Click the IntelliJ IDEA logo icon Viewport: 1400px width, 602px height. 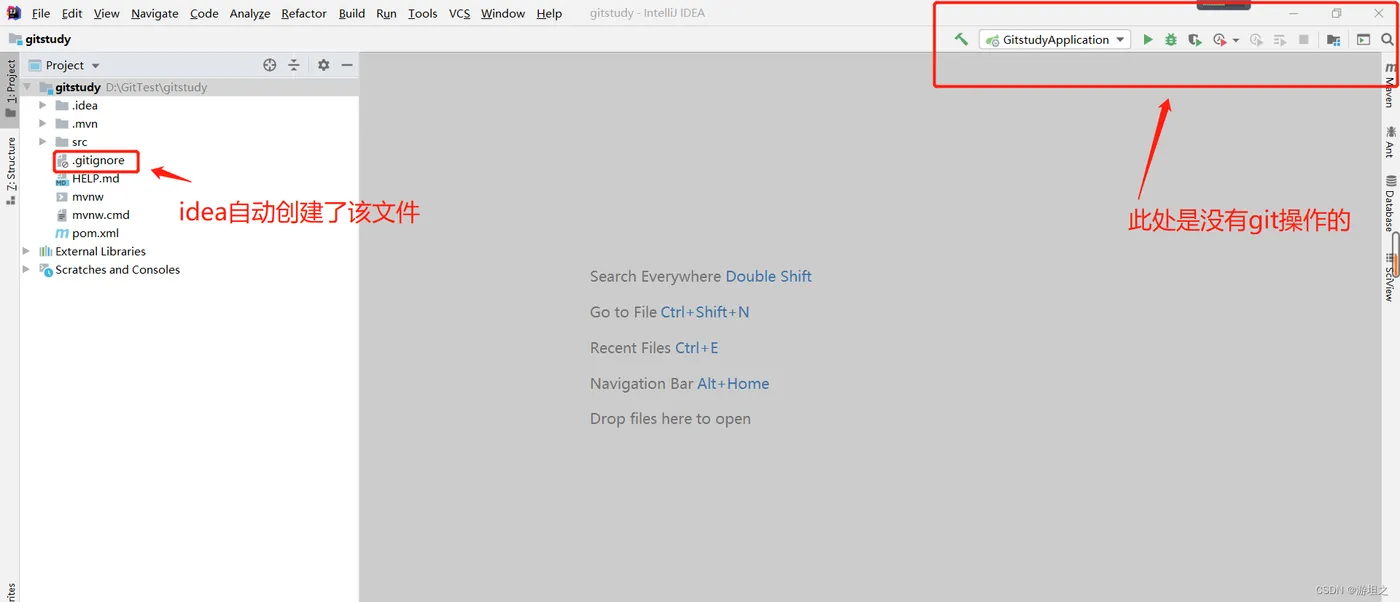14,13
